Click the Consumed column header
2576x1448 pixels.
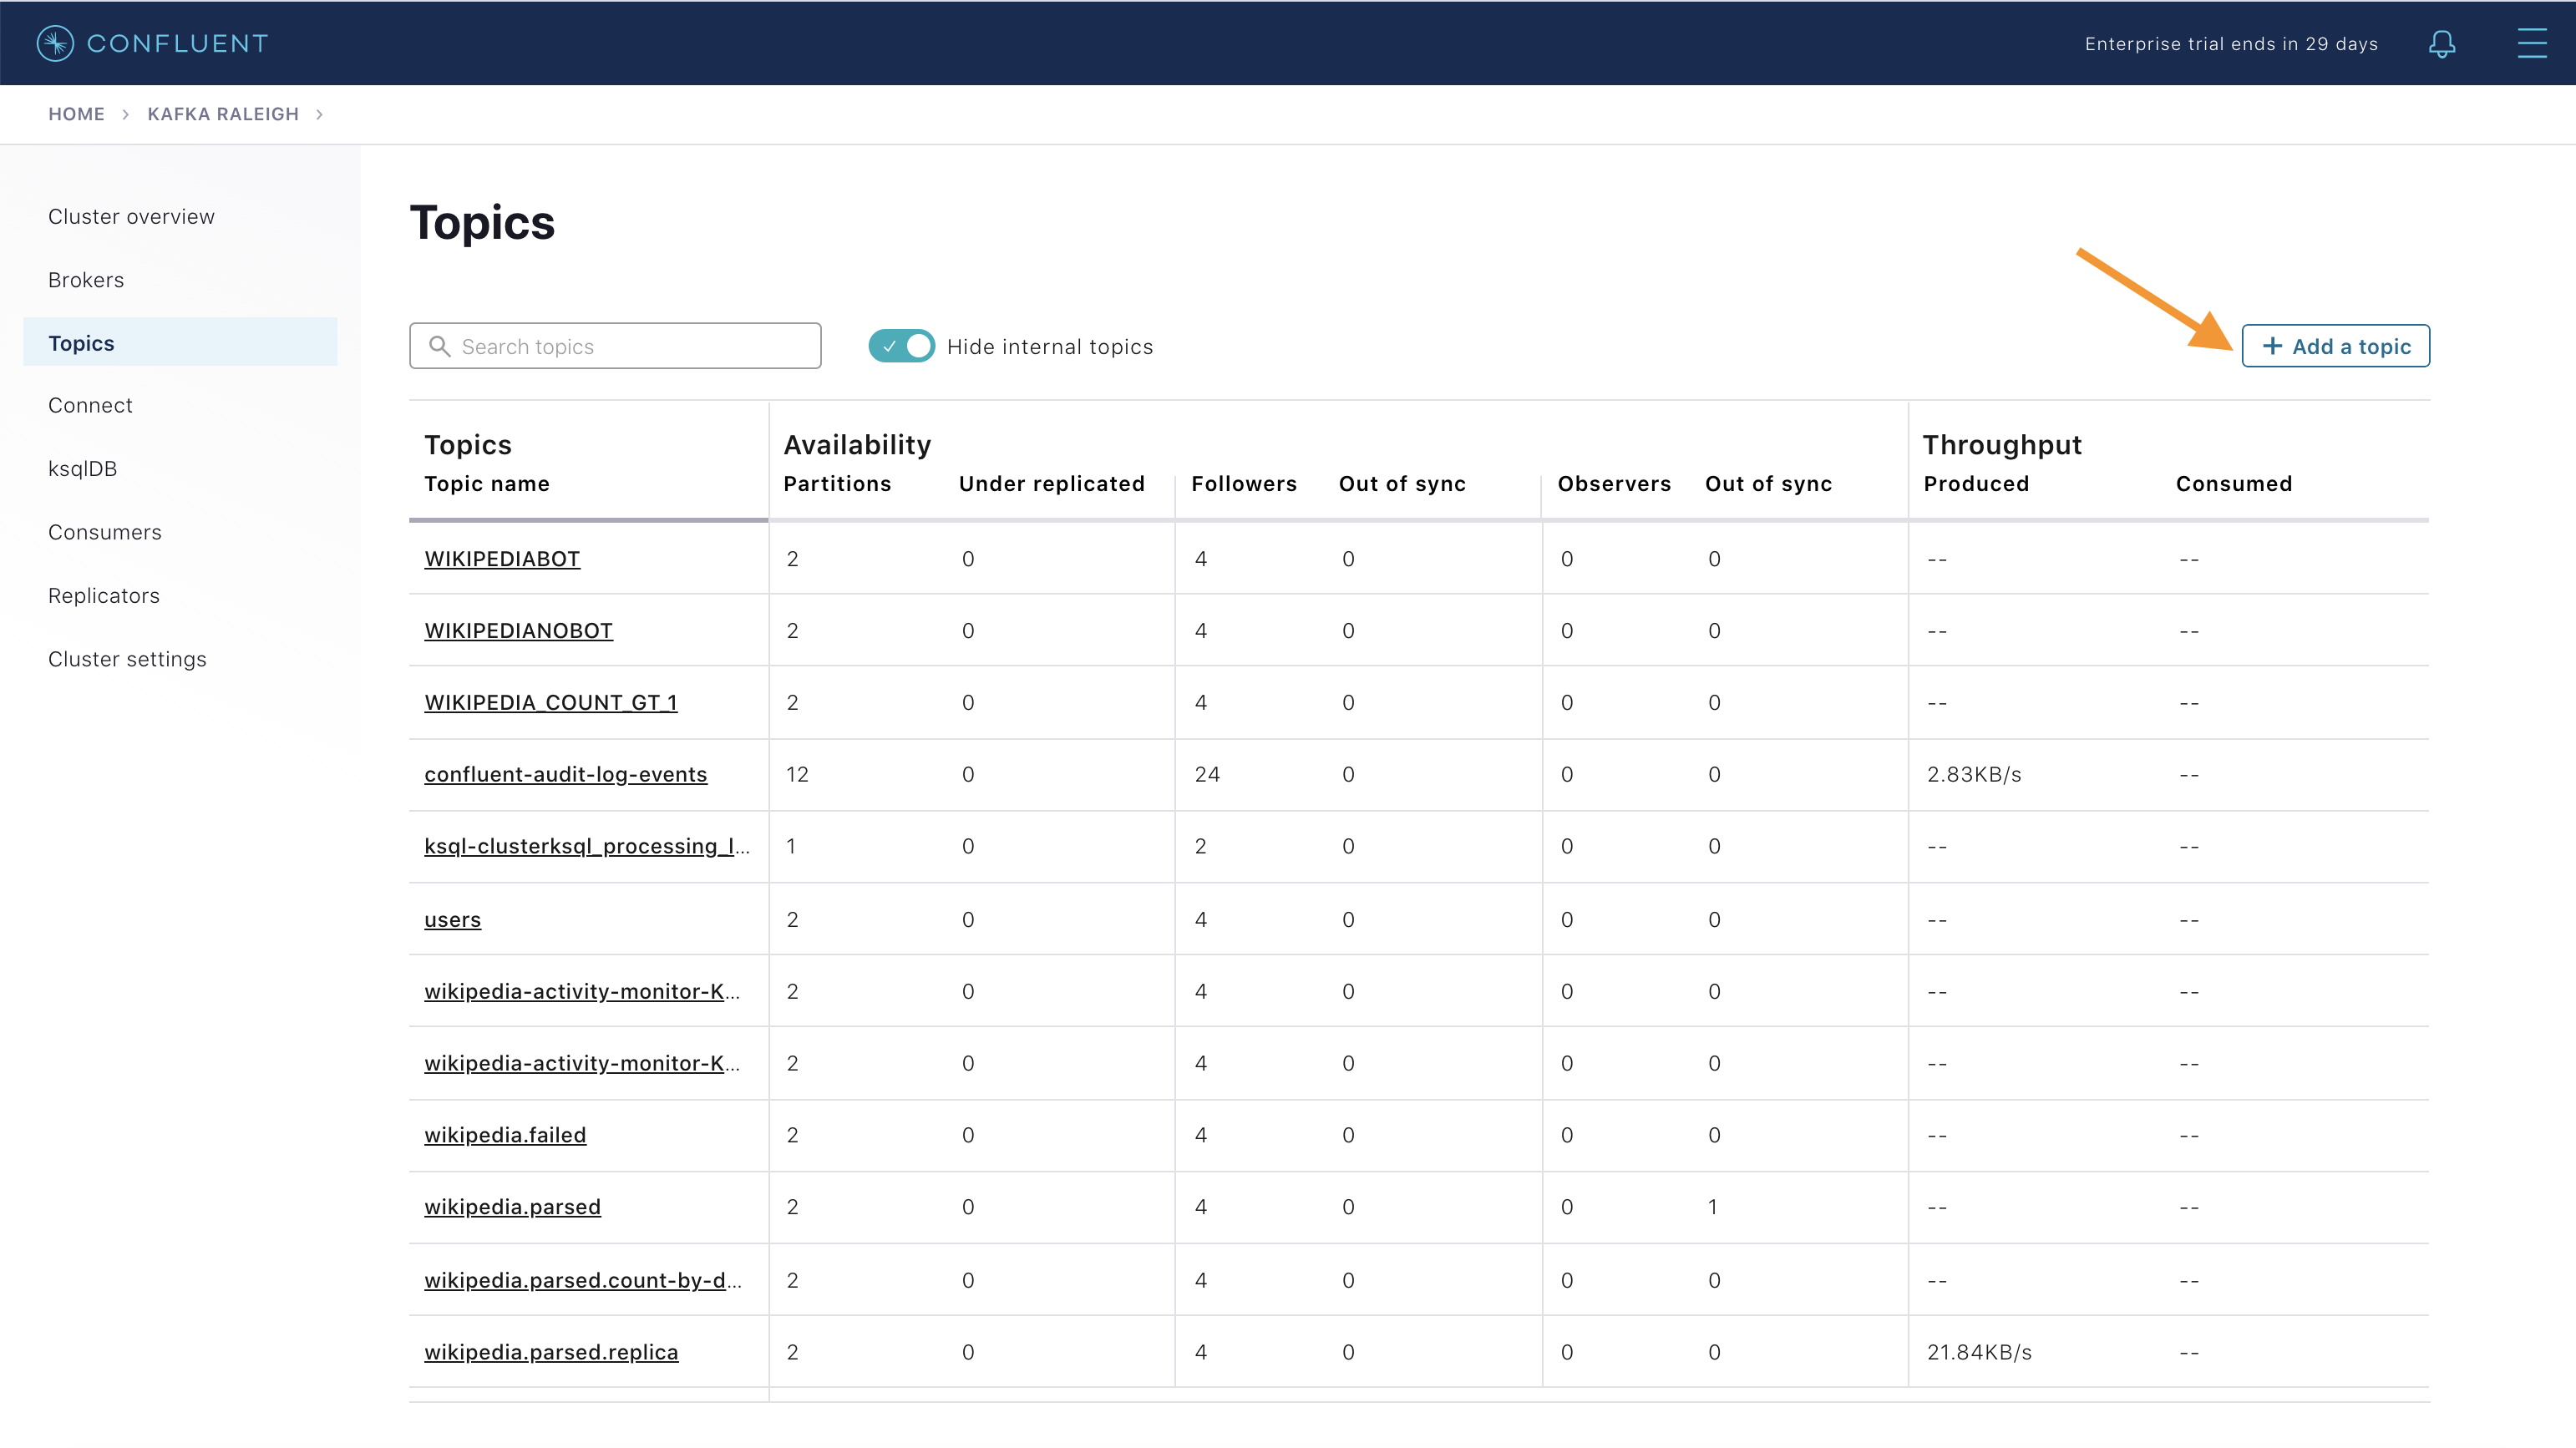pyautogui.click(x=2234, y=484)
